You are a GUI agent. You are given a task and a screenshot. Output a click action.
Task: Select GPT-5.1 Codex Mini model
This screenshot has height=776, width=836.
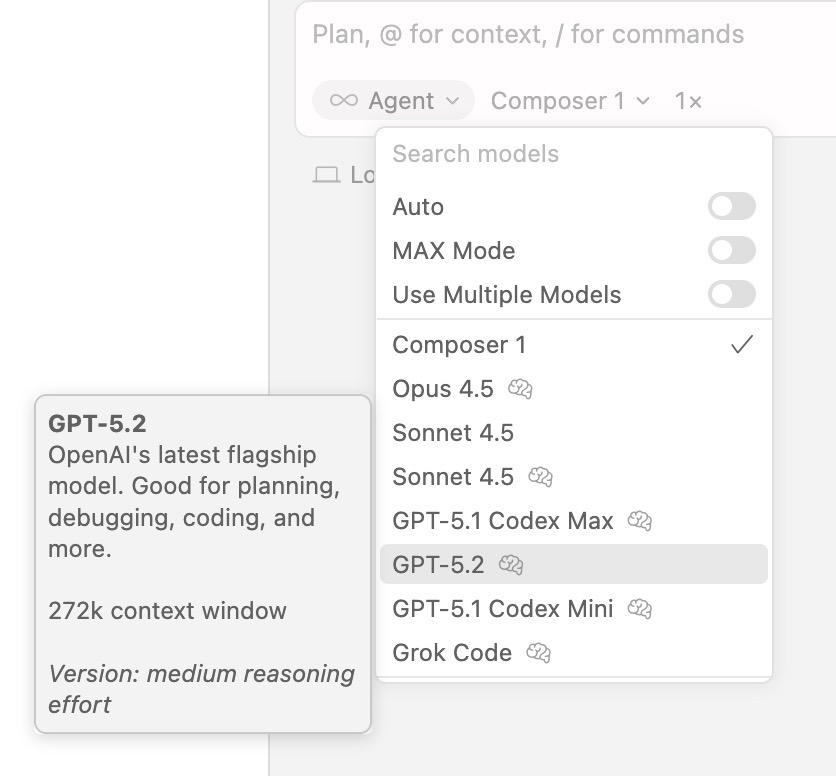(x=503, y=609)
